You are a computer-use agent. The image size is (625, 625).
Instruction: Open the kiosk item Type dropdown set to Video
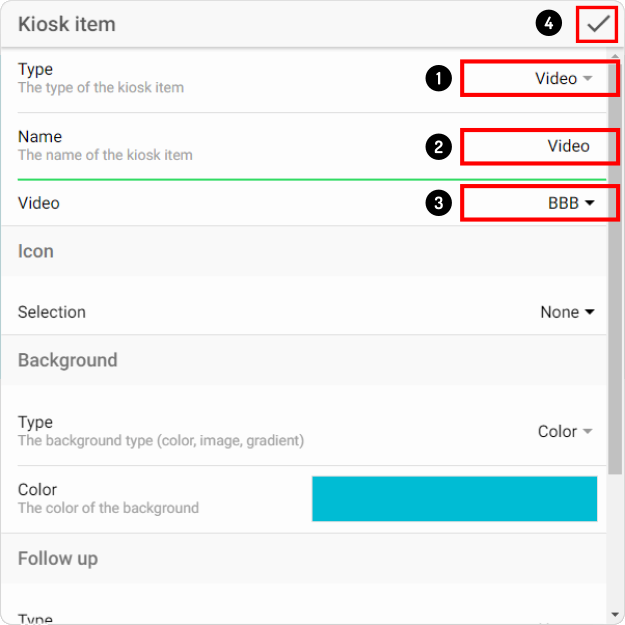point(564,79)
